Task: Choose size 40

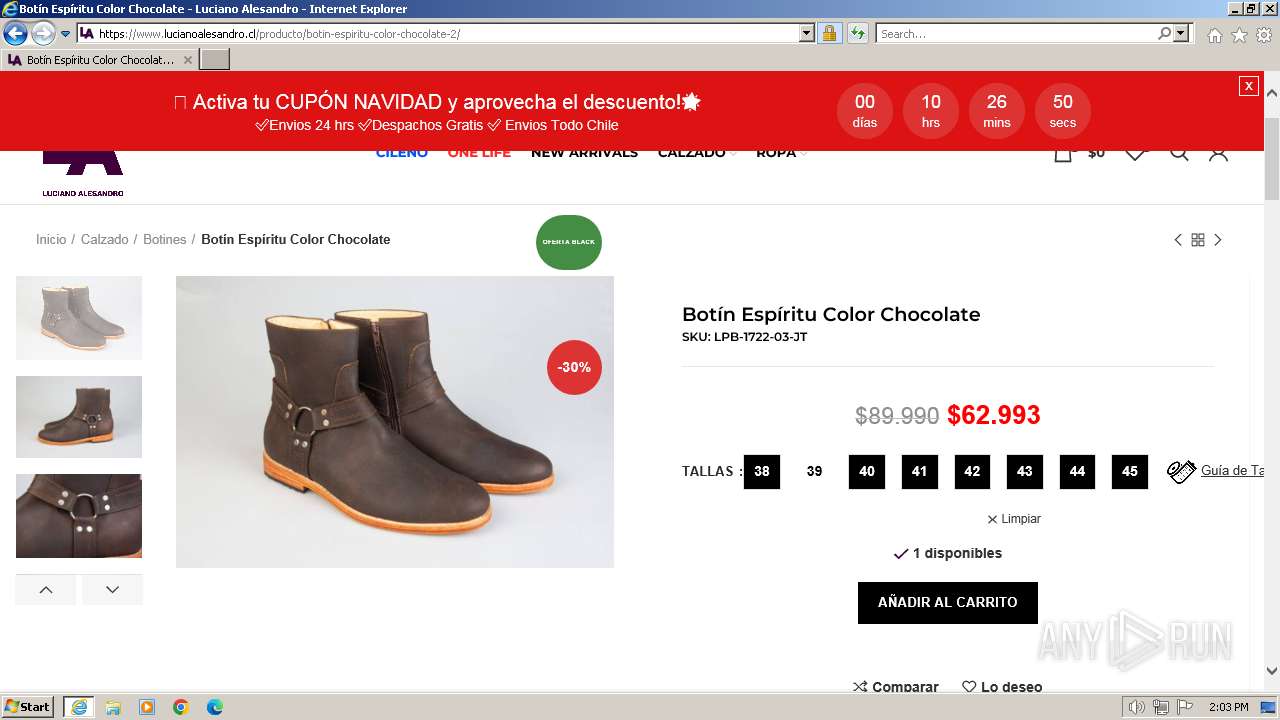Action: click(867, 471)
